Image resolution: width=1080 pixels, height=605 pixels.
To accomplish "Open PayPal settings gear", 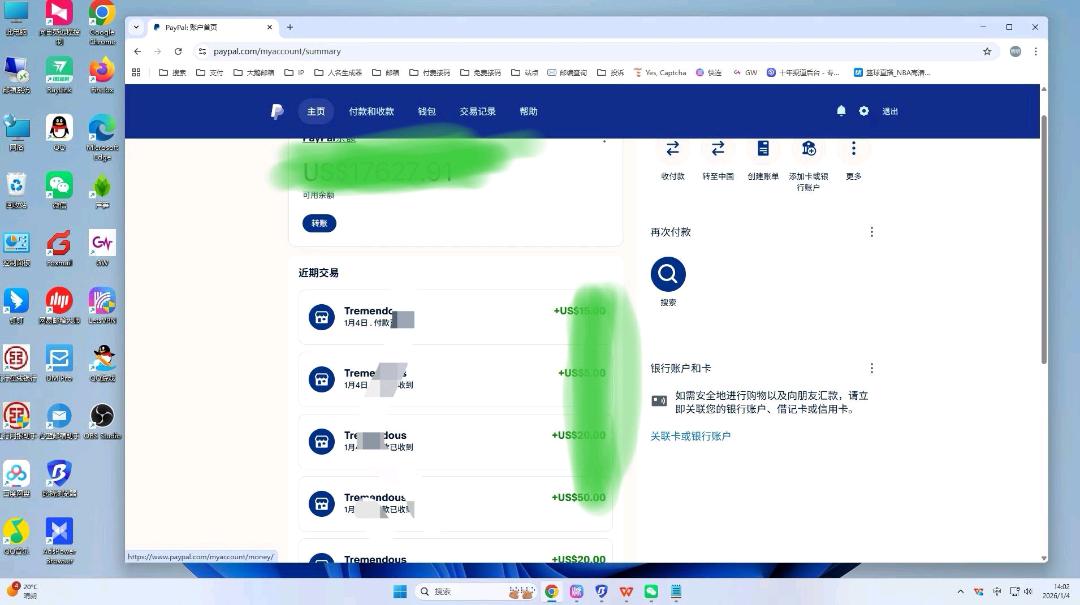I will pos(864,111).
